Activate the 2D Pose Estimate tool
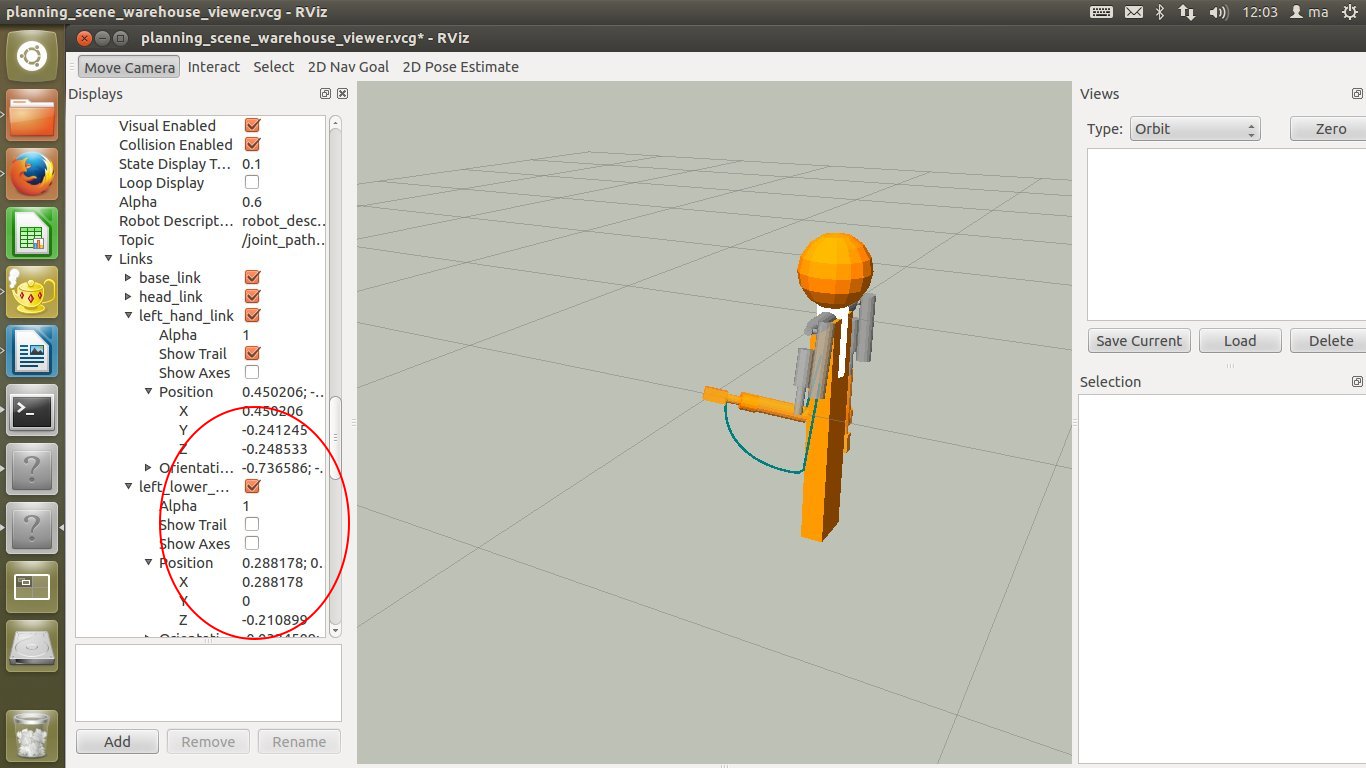 [460, 67]
